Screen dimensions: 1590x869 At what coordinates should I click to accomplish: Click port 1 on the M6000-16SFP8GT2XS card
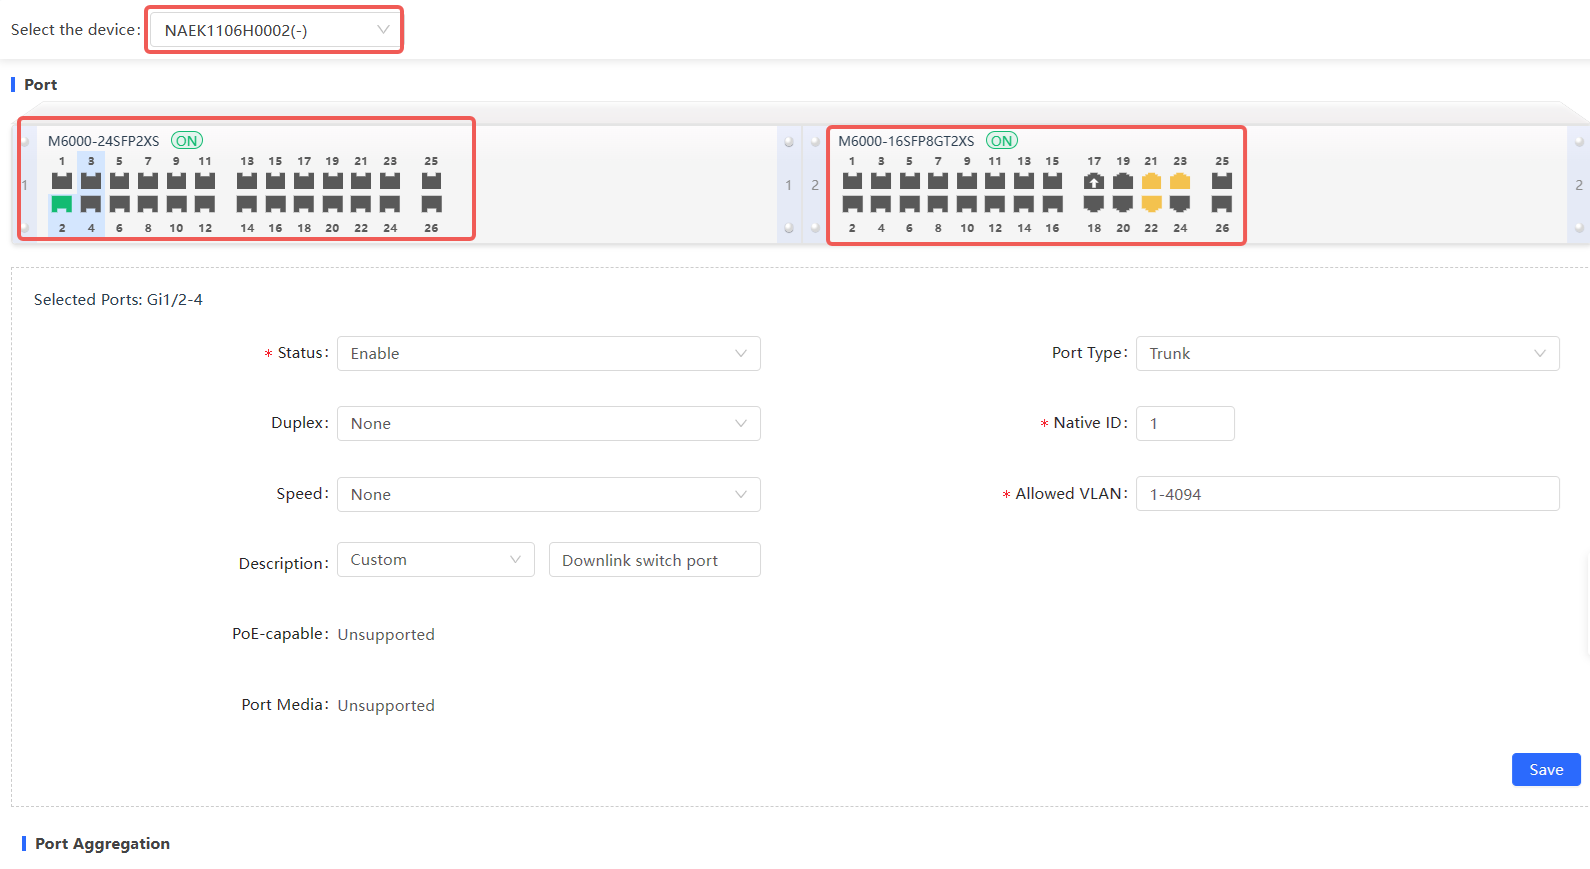coord(852,181)
